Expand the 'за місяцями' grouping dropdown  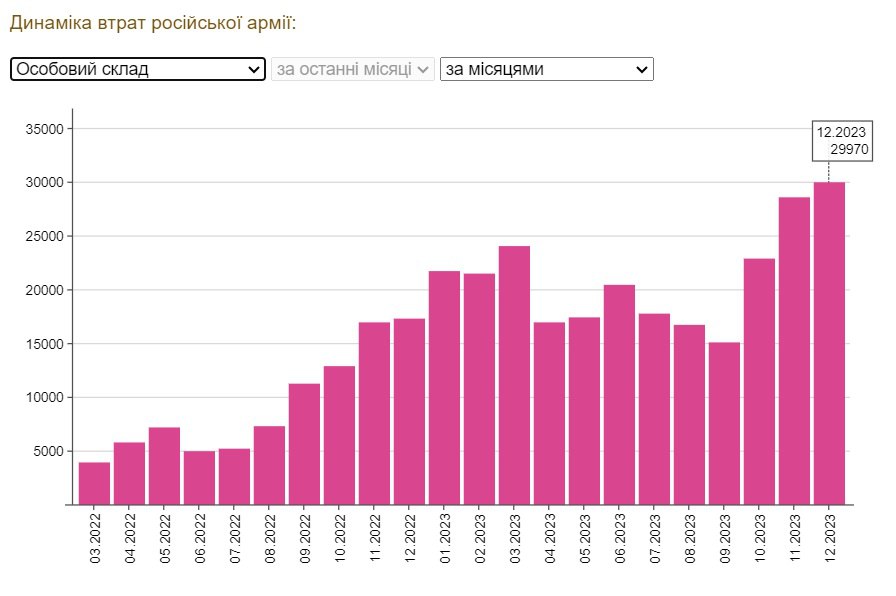click(546, 69)
